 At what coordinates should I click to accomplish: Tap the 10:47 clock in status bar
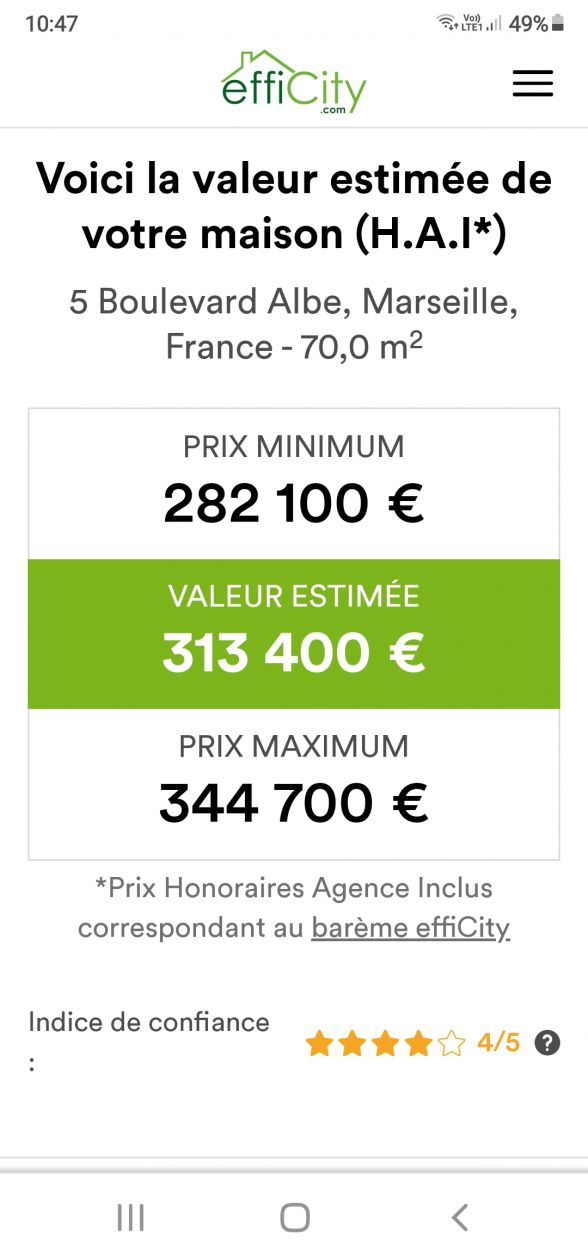tap(52, 23)
